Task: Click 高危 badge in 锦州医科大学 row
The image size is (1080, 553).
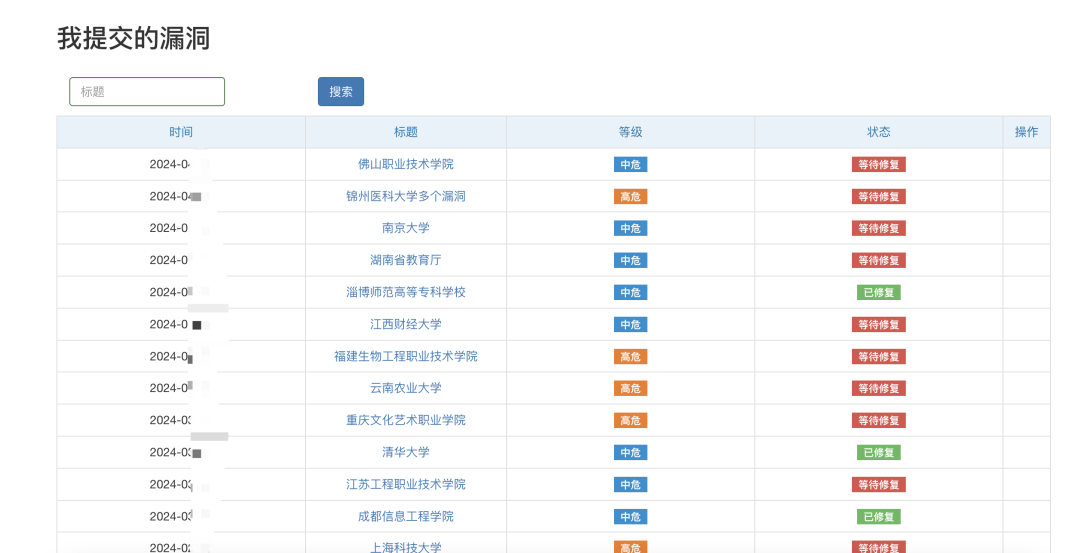Action: coord(630,197)
